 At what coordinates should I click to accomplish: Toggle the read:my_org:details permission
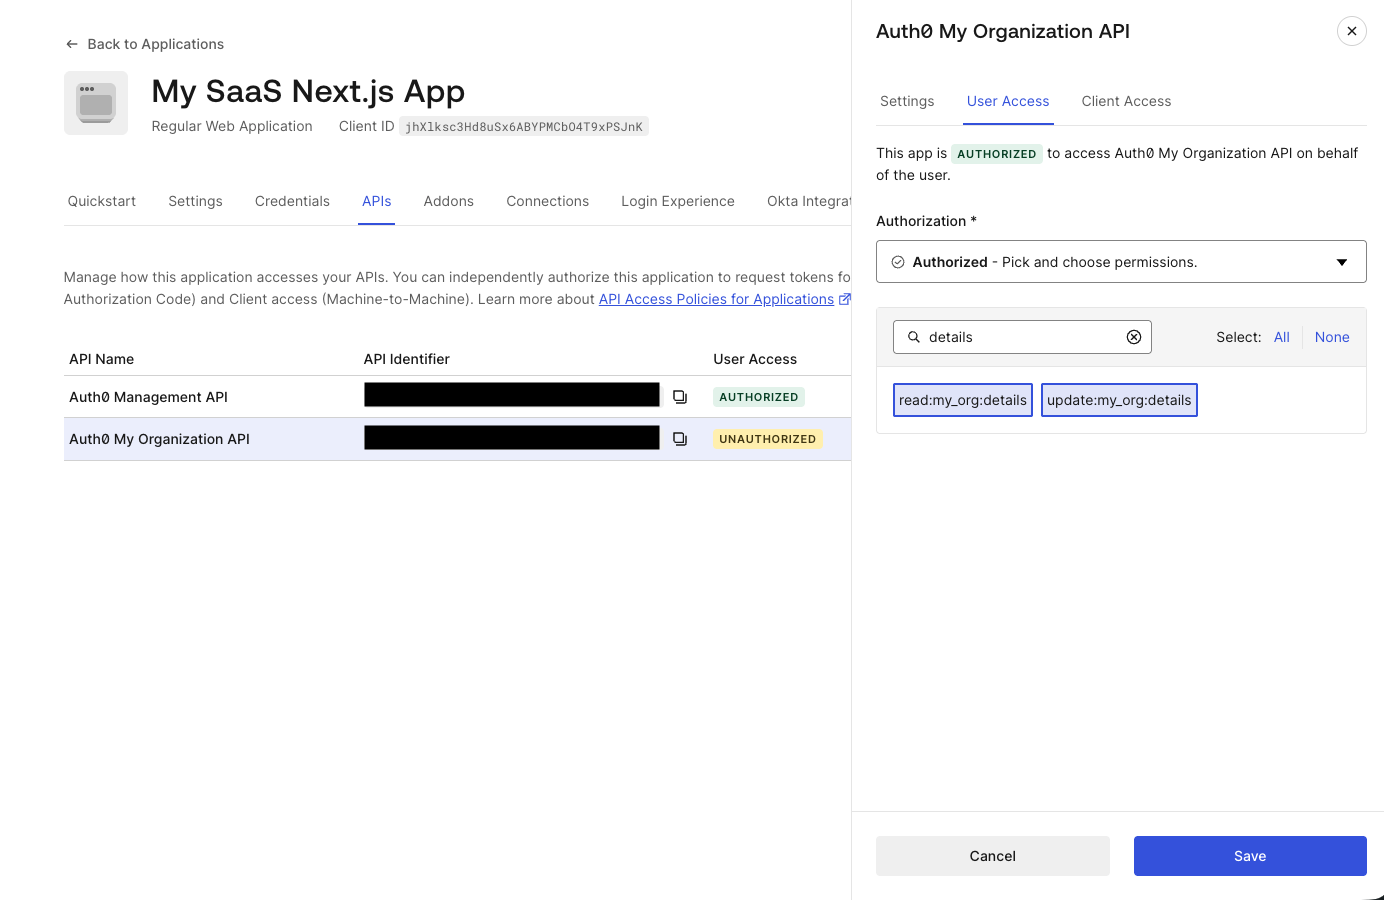pyautogui.click(x=962, y=399)
